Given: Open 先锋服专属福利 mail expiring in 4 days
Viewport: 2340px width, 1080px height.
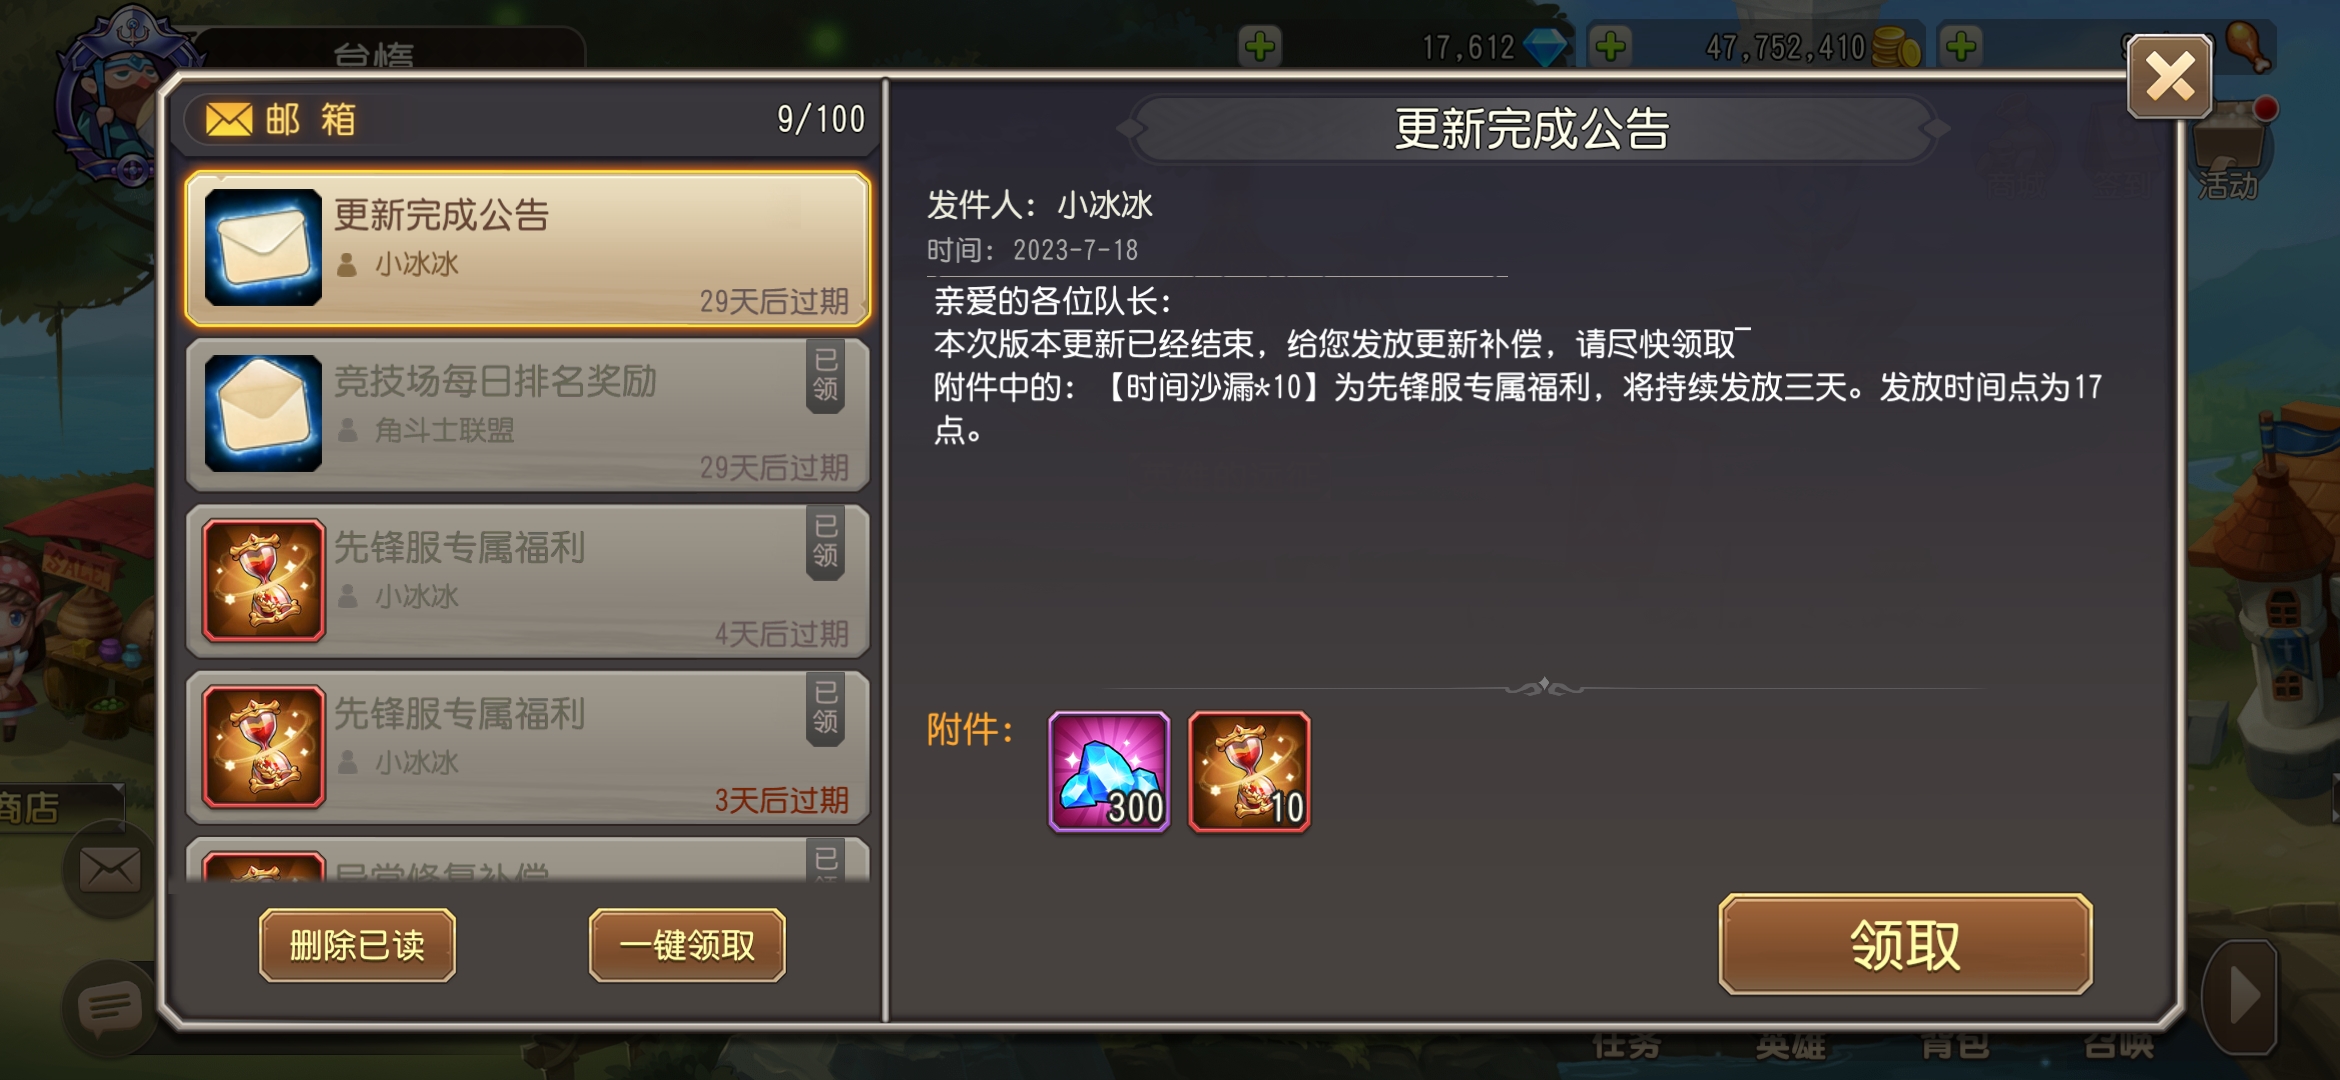Looking at the screenshot, I should click(x=527, y=580).
